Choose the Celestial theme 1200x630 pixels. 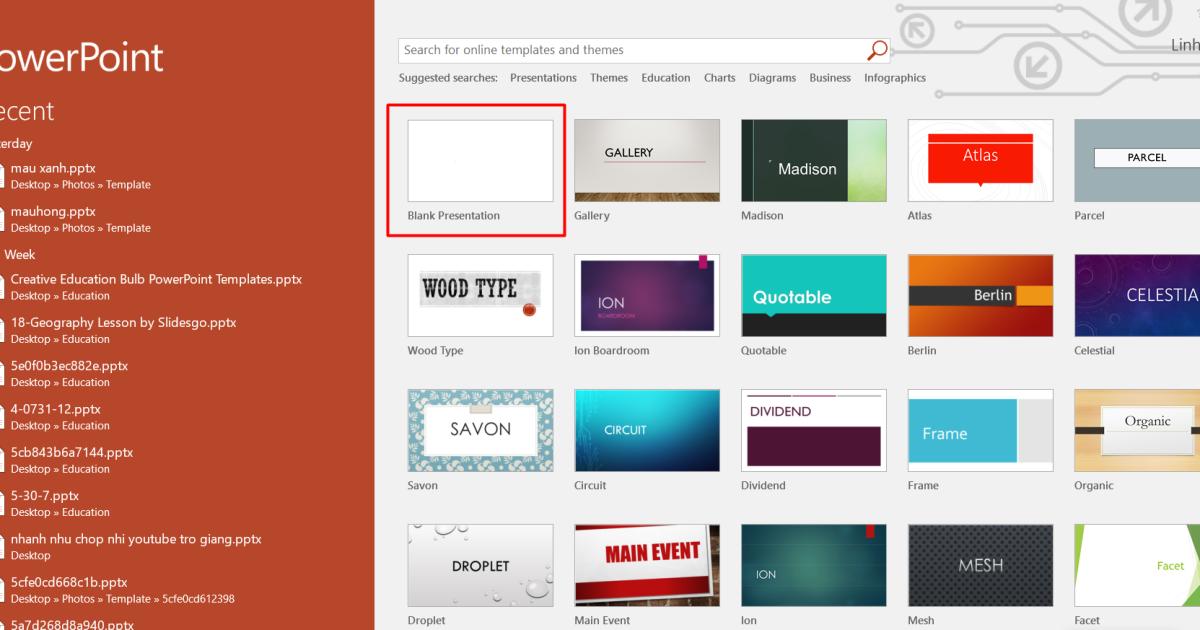pyautogui.click(x=1146, y=295)
